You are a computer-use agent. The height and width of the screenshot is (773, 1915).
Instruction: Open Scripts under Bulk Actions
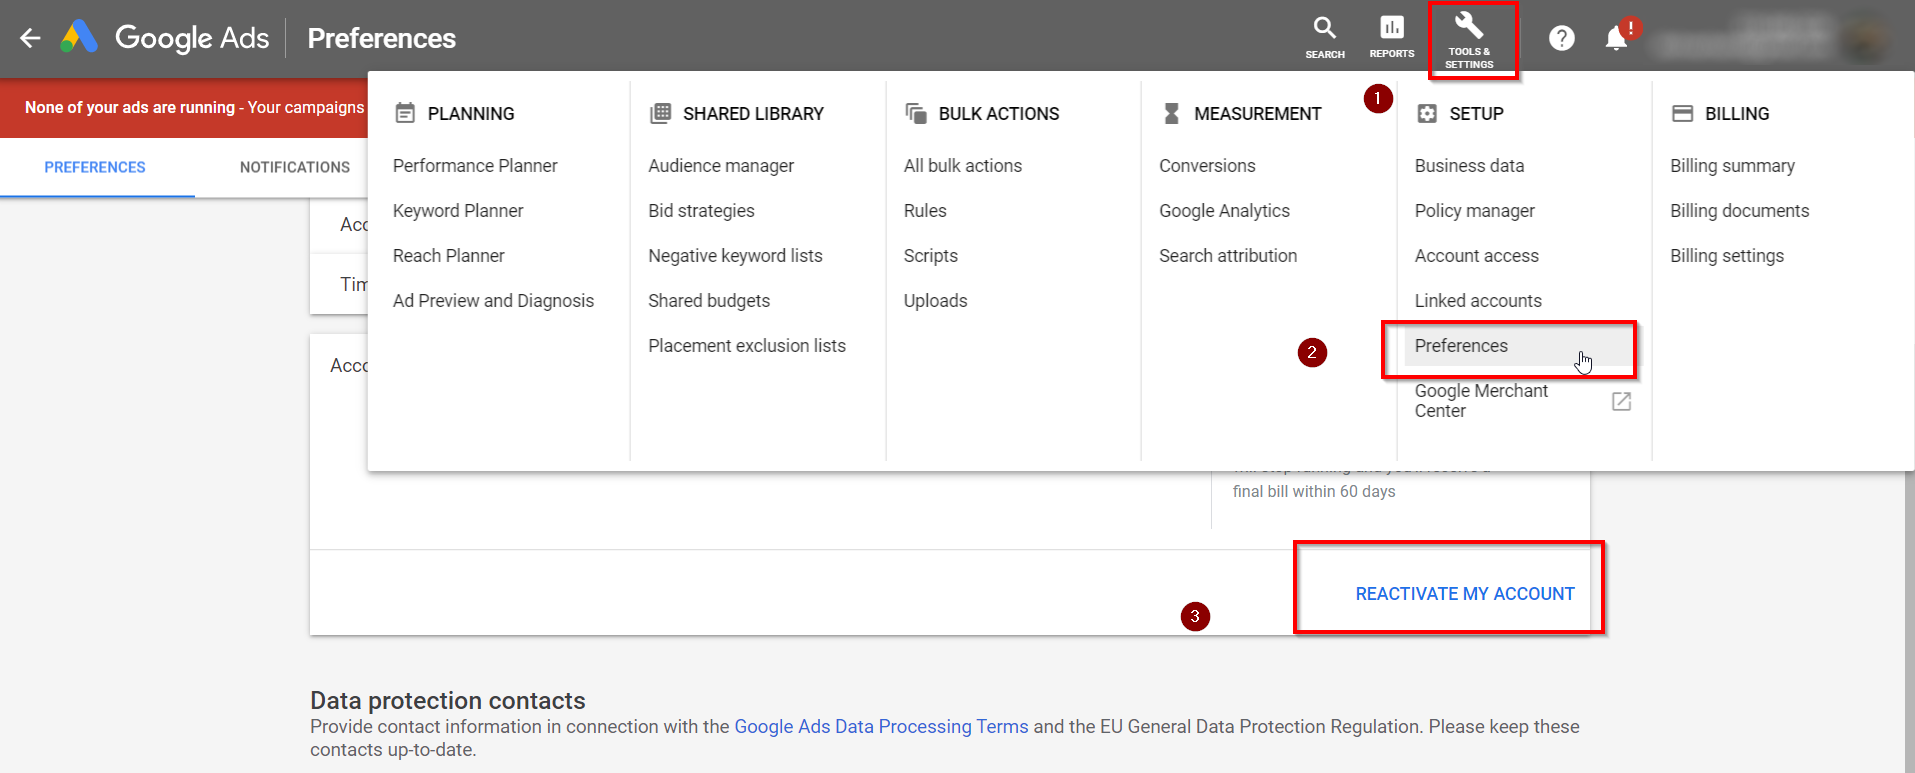click(x=931, y=256)
